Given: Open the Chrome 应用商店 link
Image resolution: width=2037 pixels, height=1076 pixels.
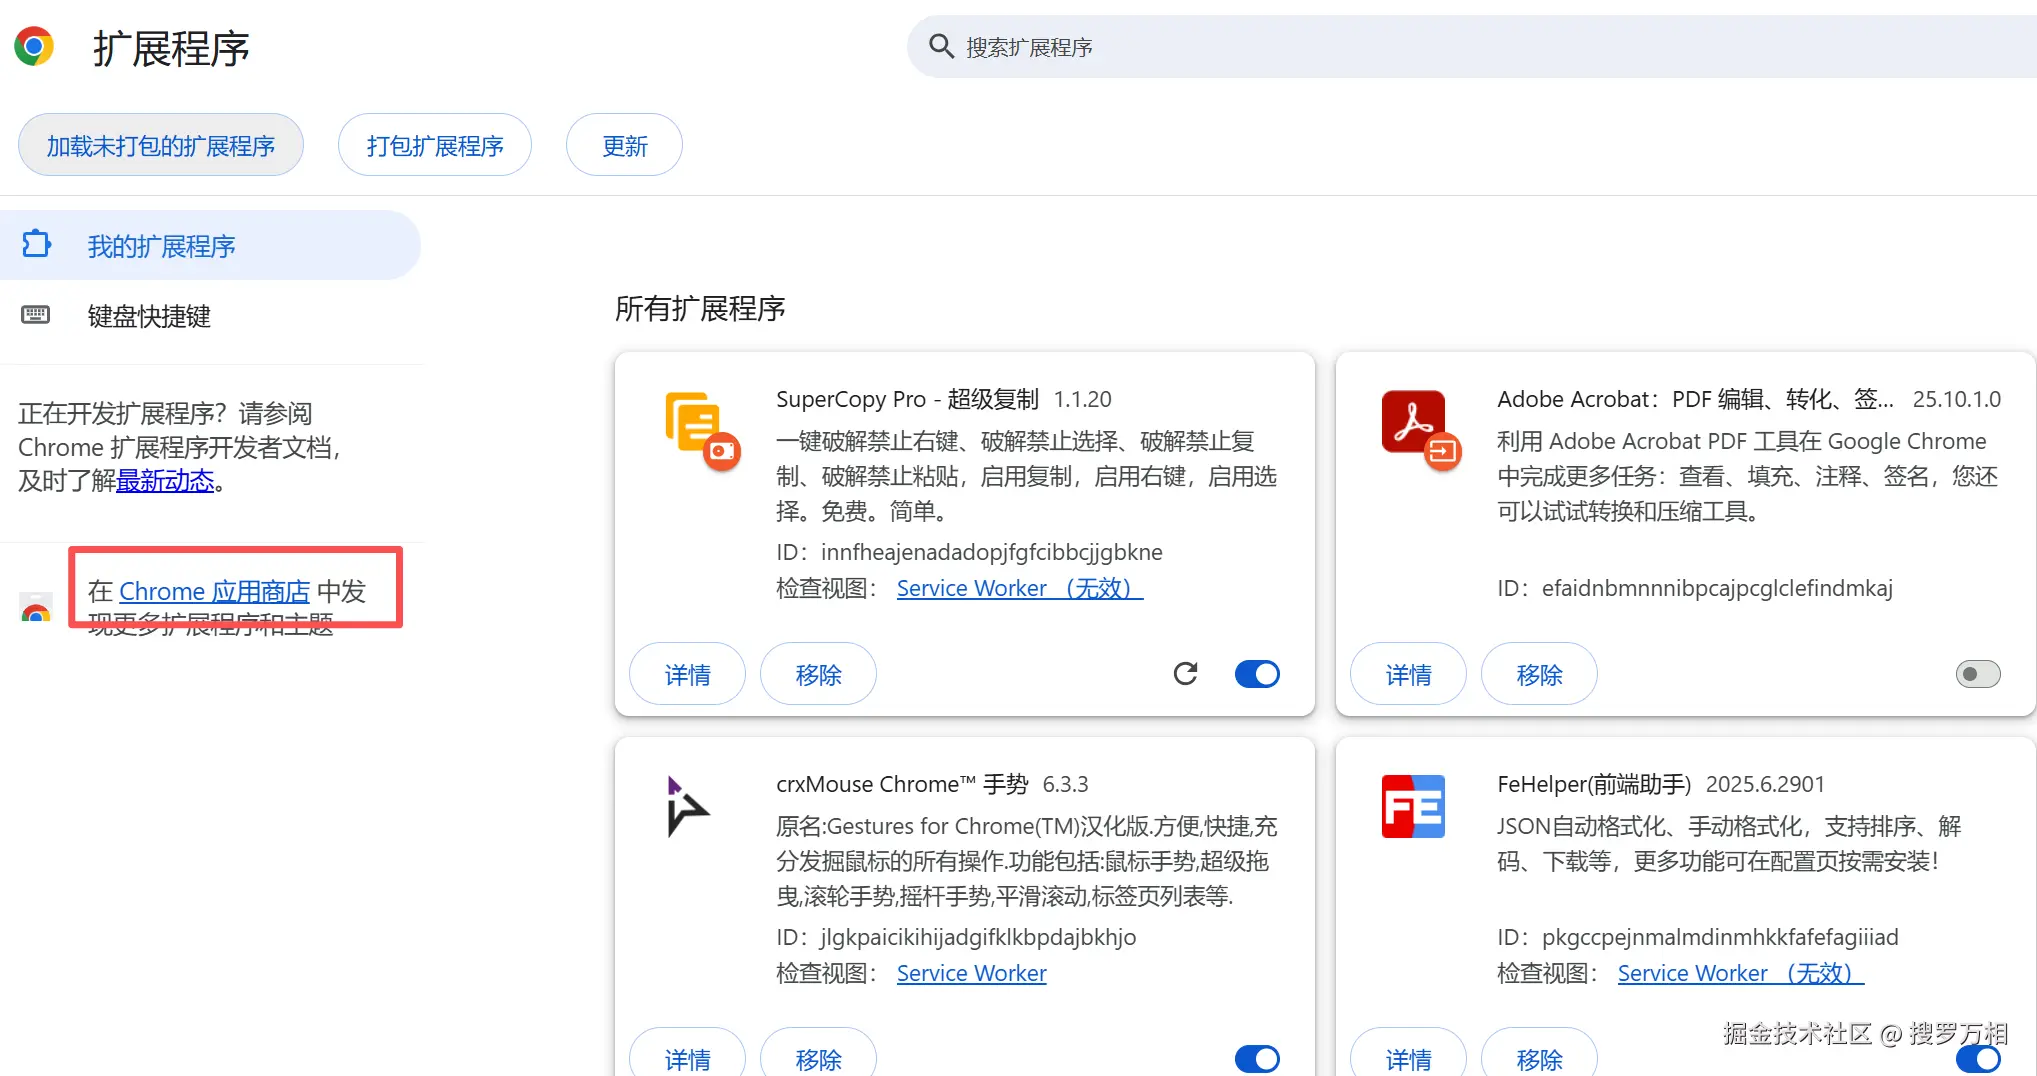Looking at the screenshot, I should point(214,591).
